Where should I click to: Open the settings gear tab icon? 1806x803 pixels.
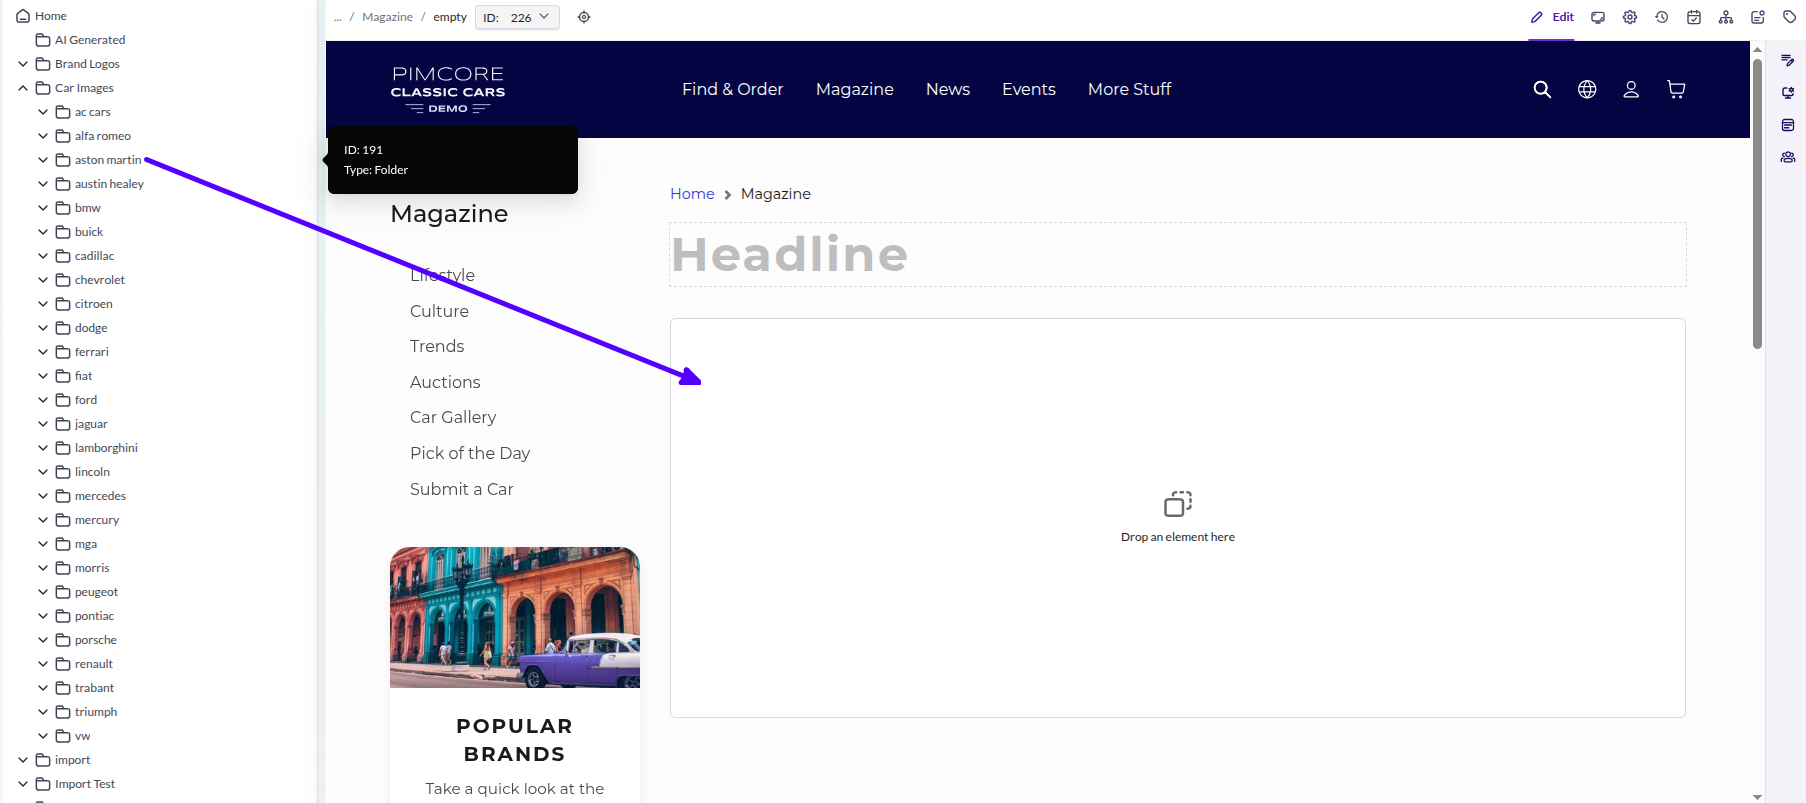[1630, 17]
